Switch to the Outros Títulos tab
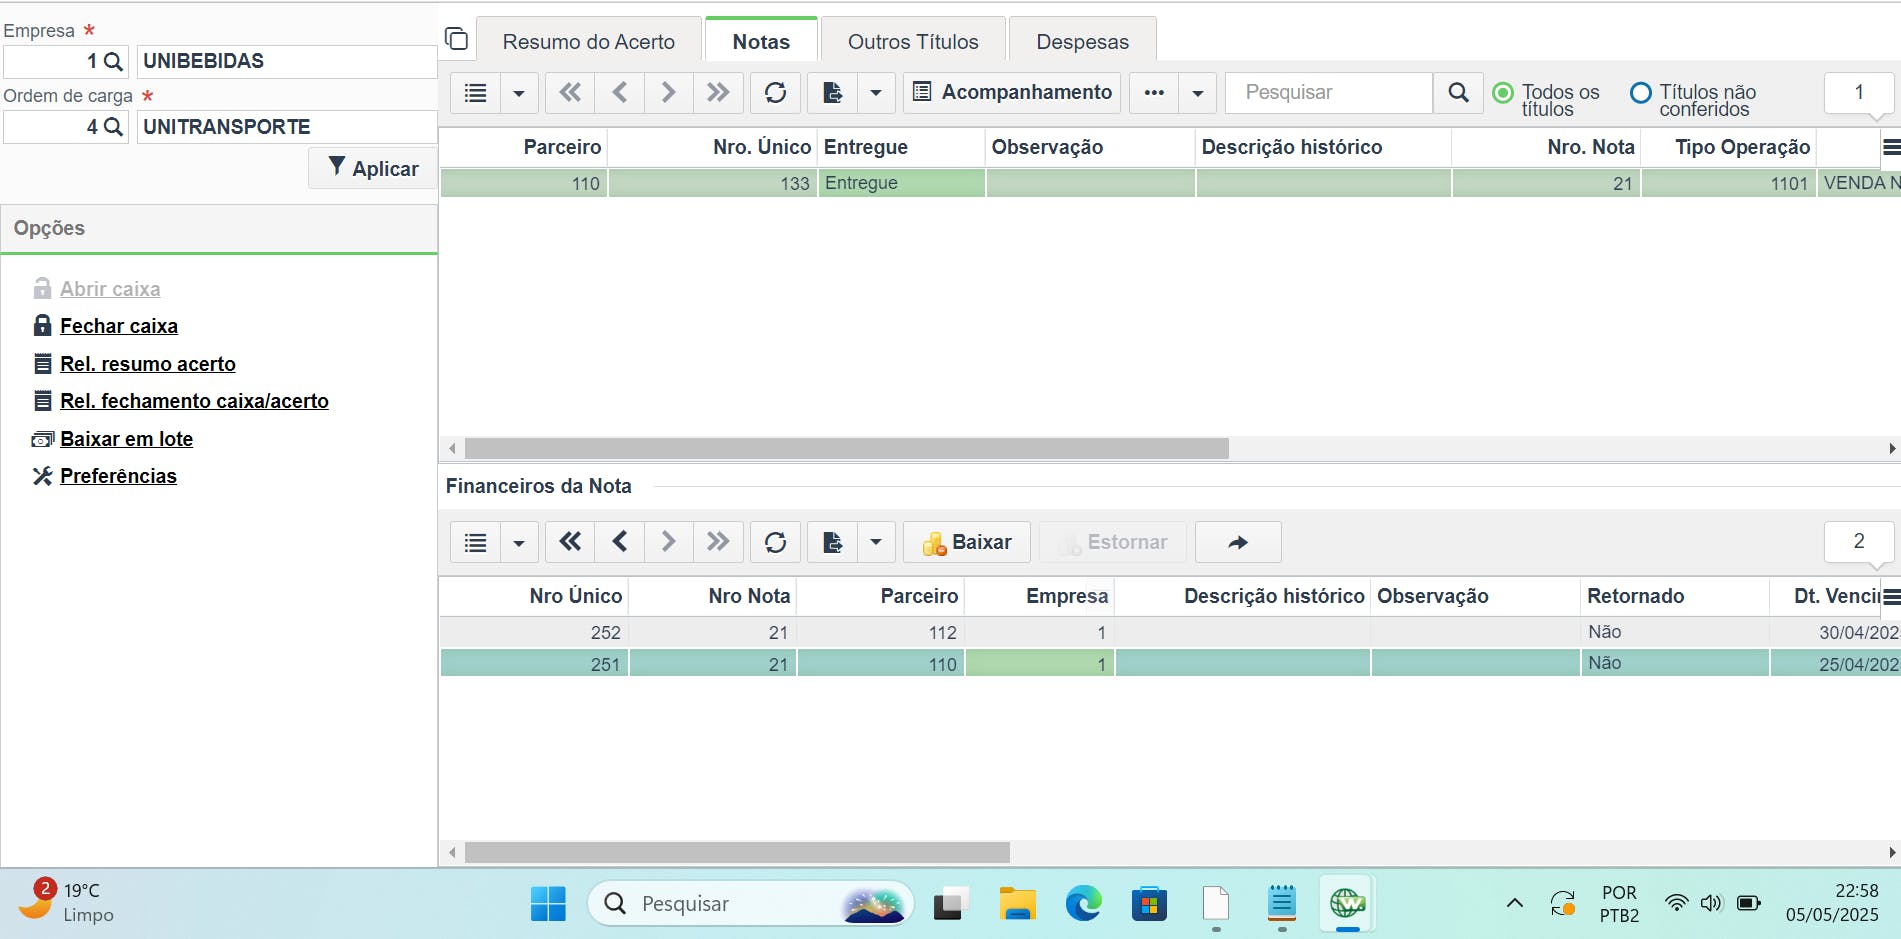This screenshot has height=939, width=1901. (913, 42)
